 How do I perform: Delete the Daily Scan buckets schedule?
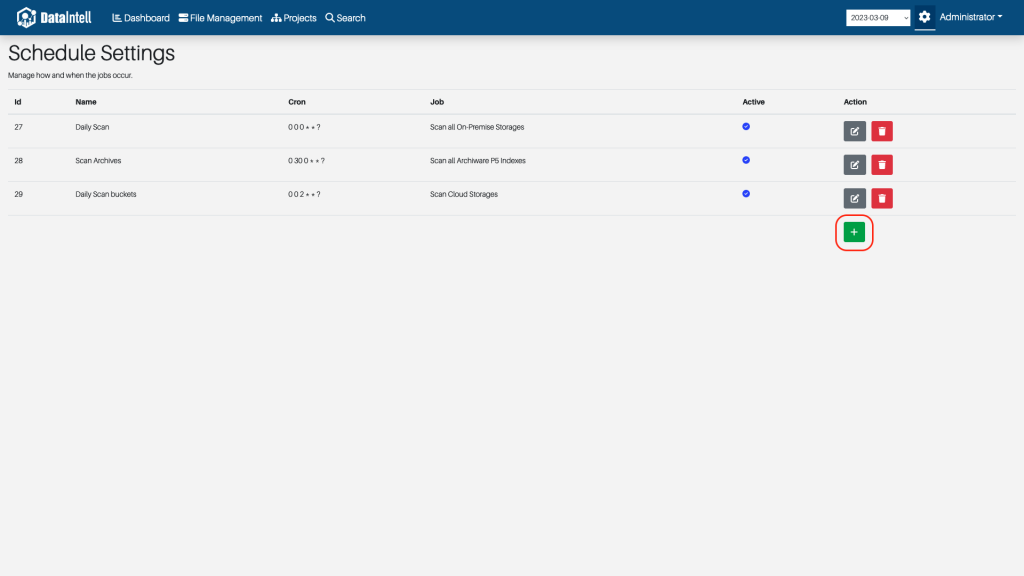pyautogui.click(x=882, y=199)
